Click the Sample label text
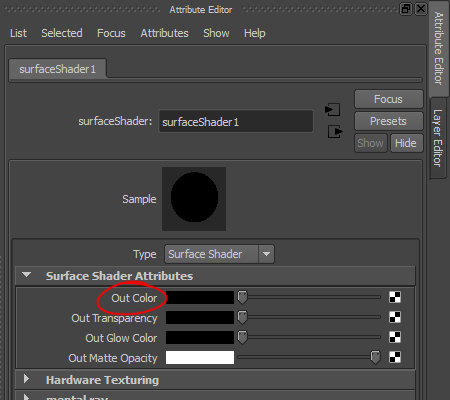450x400 pixels. (x=139, y=199)
